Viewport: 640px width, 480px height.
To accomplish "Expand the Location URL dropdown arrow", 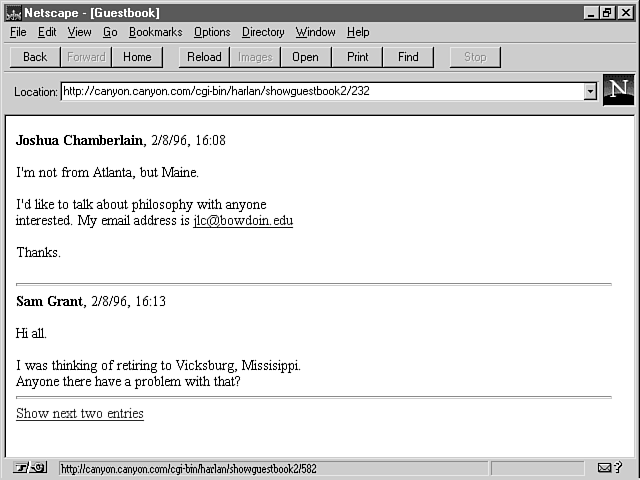I will pos(590,91).
